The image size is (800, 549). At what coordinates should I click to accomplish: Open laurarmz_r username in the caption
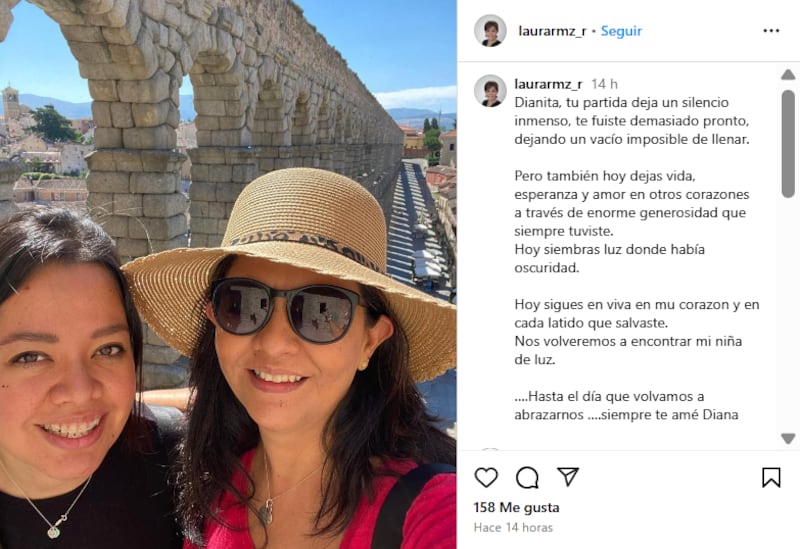(x=548, y=84)
